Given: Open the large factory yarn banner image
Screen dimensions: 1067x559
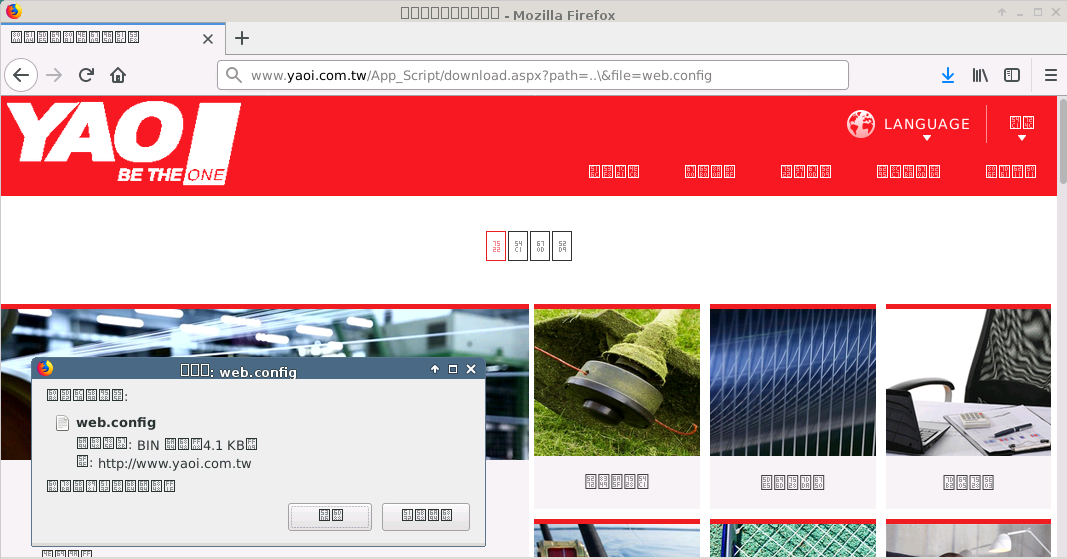Looking at the screenshot, I should coord(265,334).
